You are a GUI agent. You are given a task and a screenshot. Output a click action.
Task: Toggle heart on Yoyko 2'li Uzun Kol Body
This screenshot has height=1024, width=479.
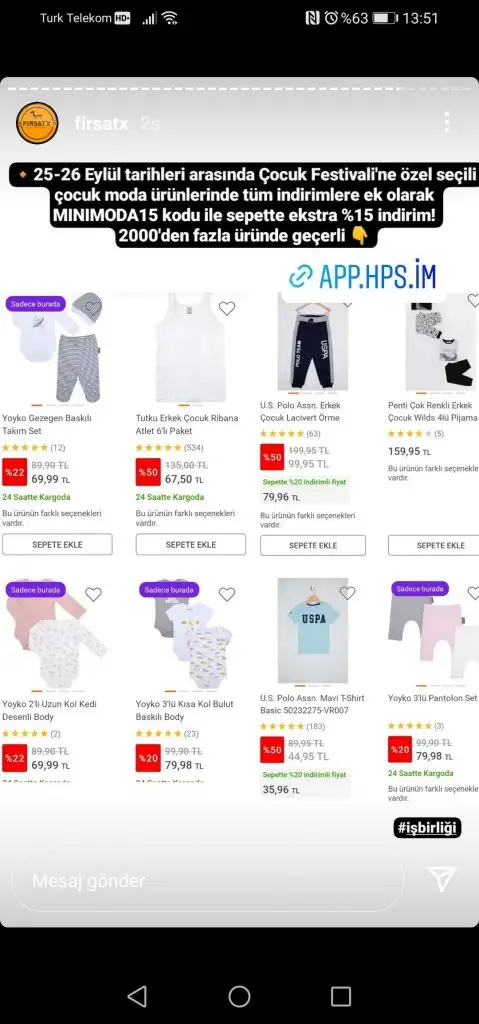coord(93,594)
